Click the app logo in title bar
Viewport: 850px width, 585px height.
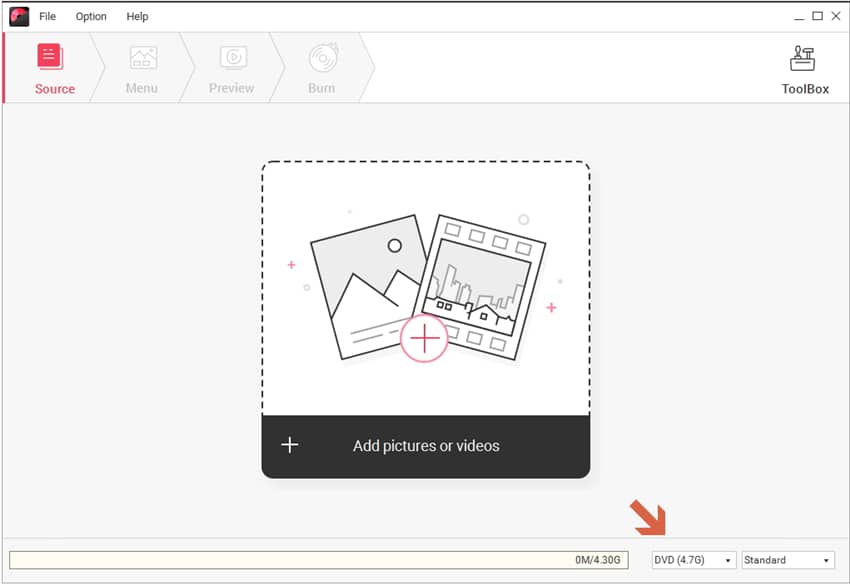click(19, 16)
